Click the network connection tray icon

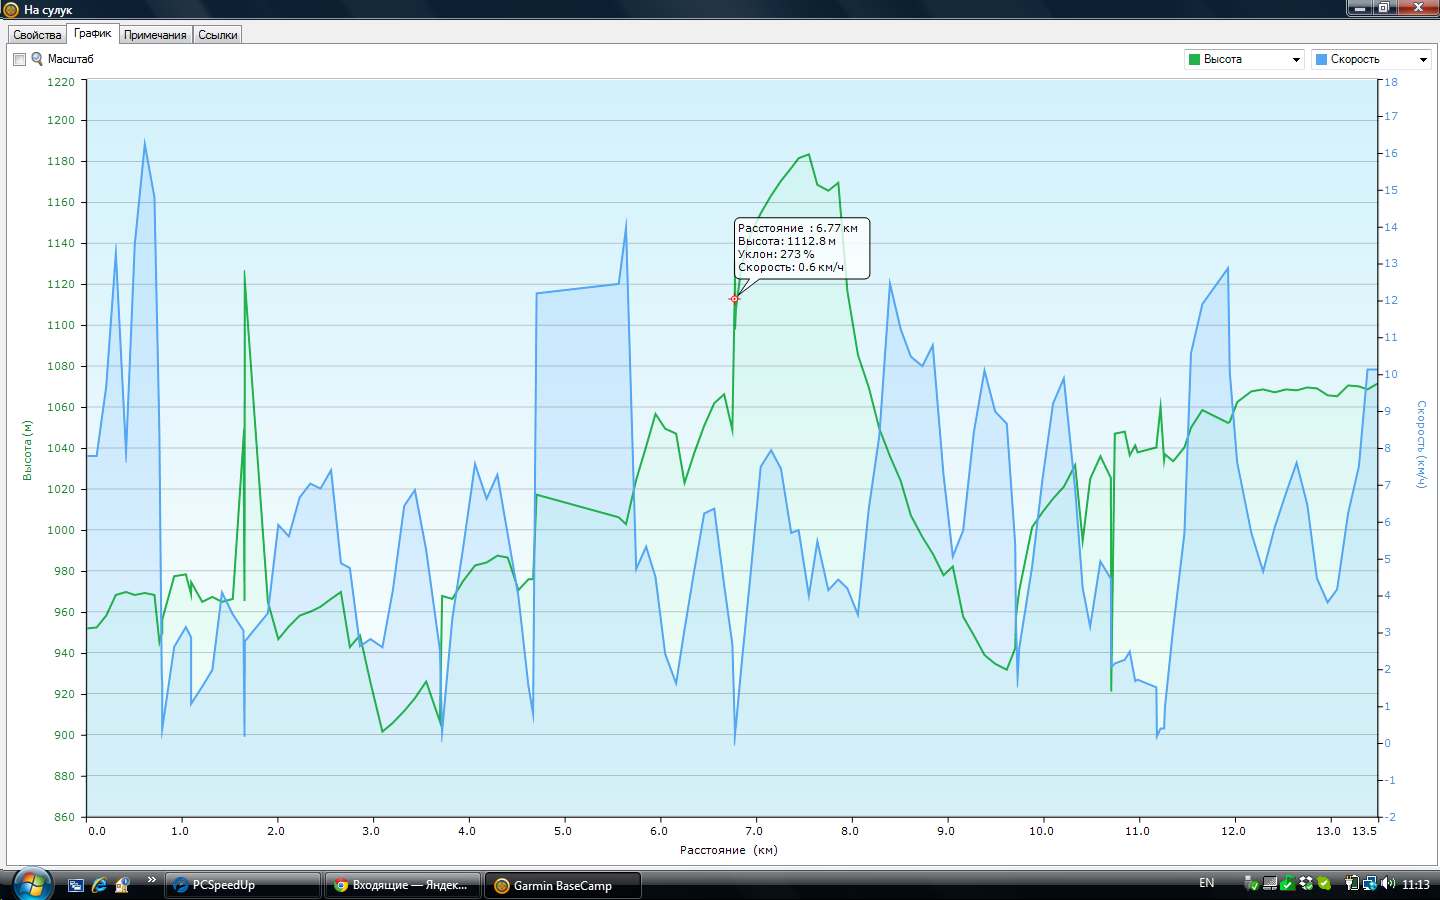tap(1370, 884)
